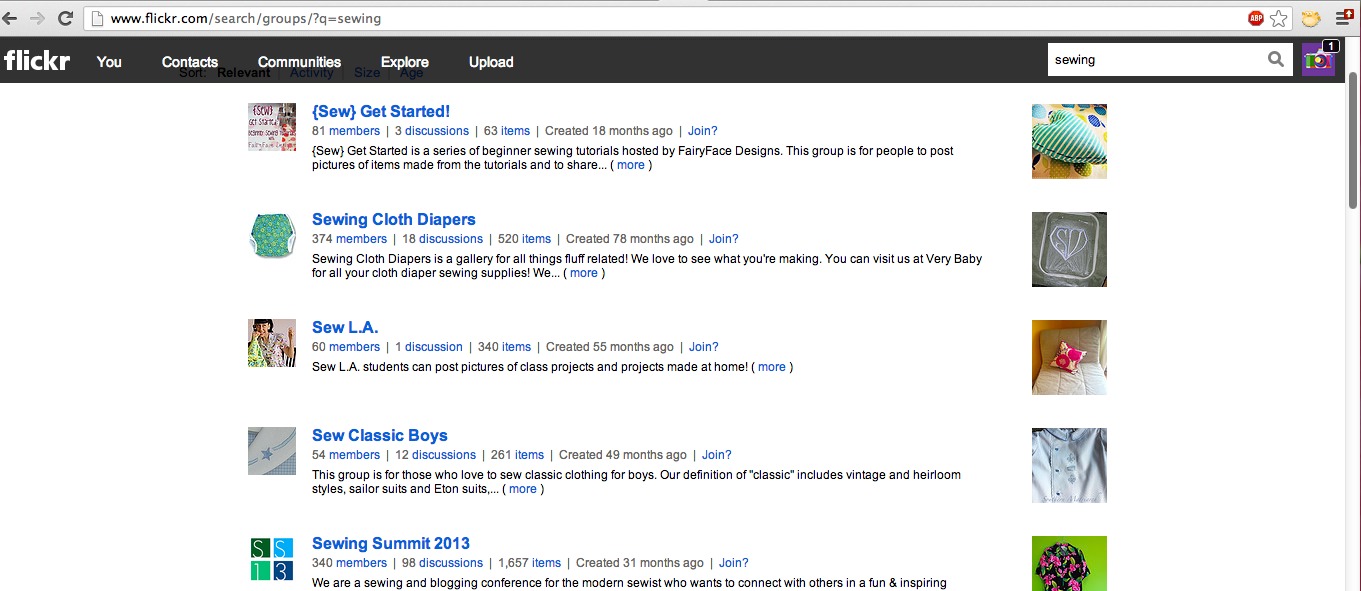Open the Communities menu
Screen dimensions: 1361x591
pyautogui.click(x=300, y=62)
